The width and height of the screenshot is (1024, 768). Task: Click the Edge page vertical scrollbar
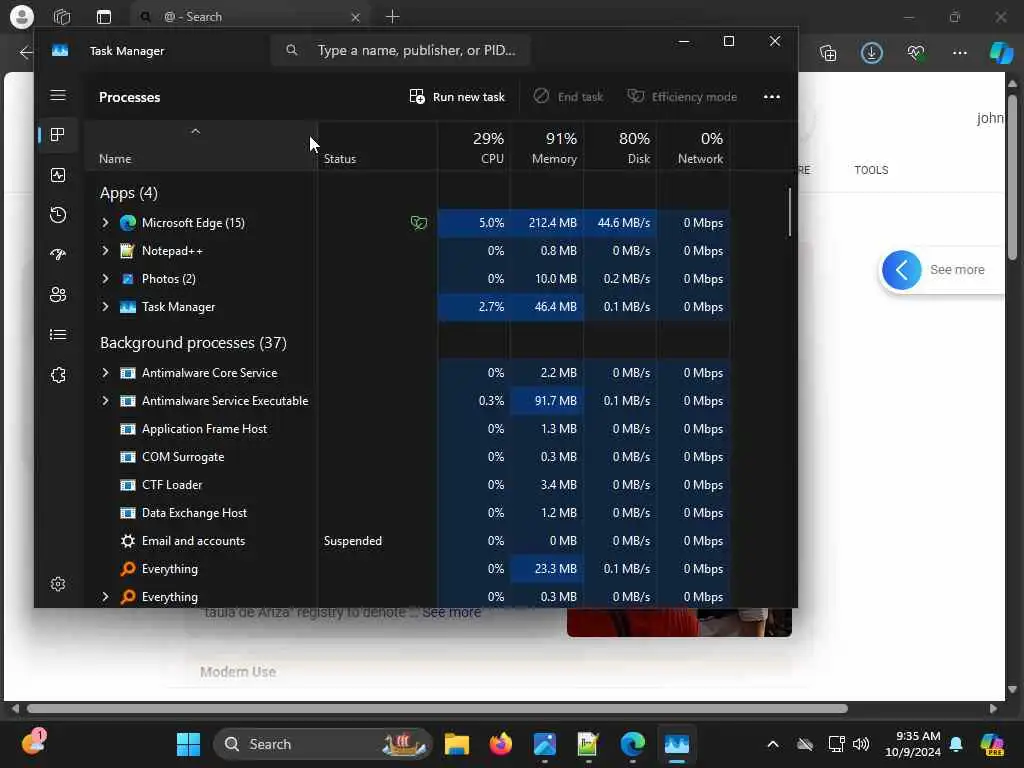[1012, 176]
